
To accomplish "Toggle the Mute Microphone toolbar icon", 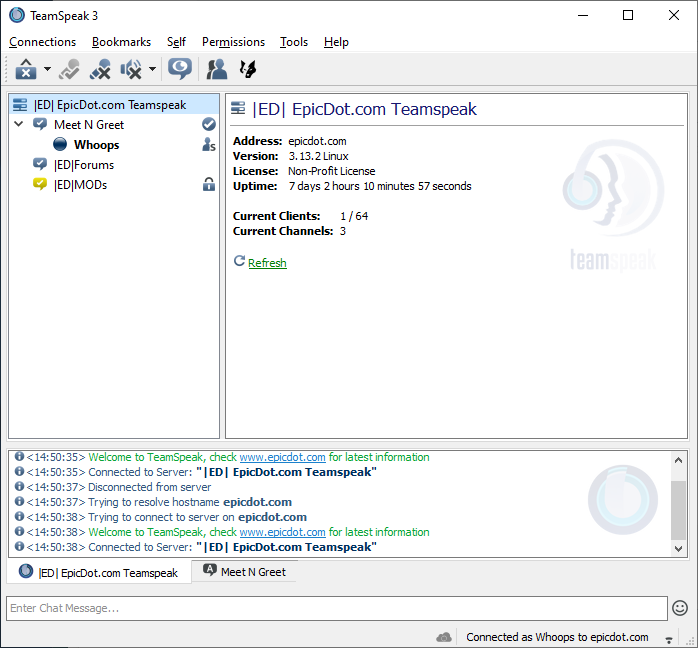I will tap(100, 69).
